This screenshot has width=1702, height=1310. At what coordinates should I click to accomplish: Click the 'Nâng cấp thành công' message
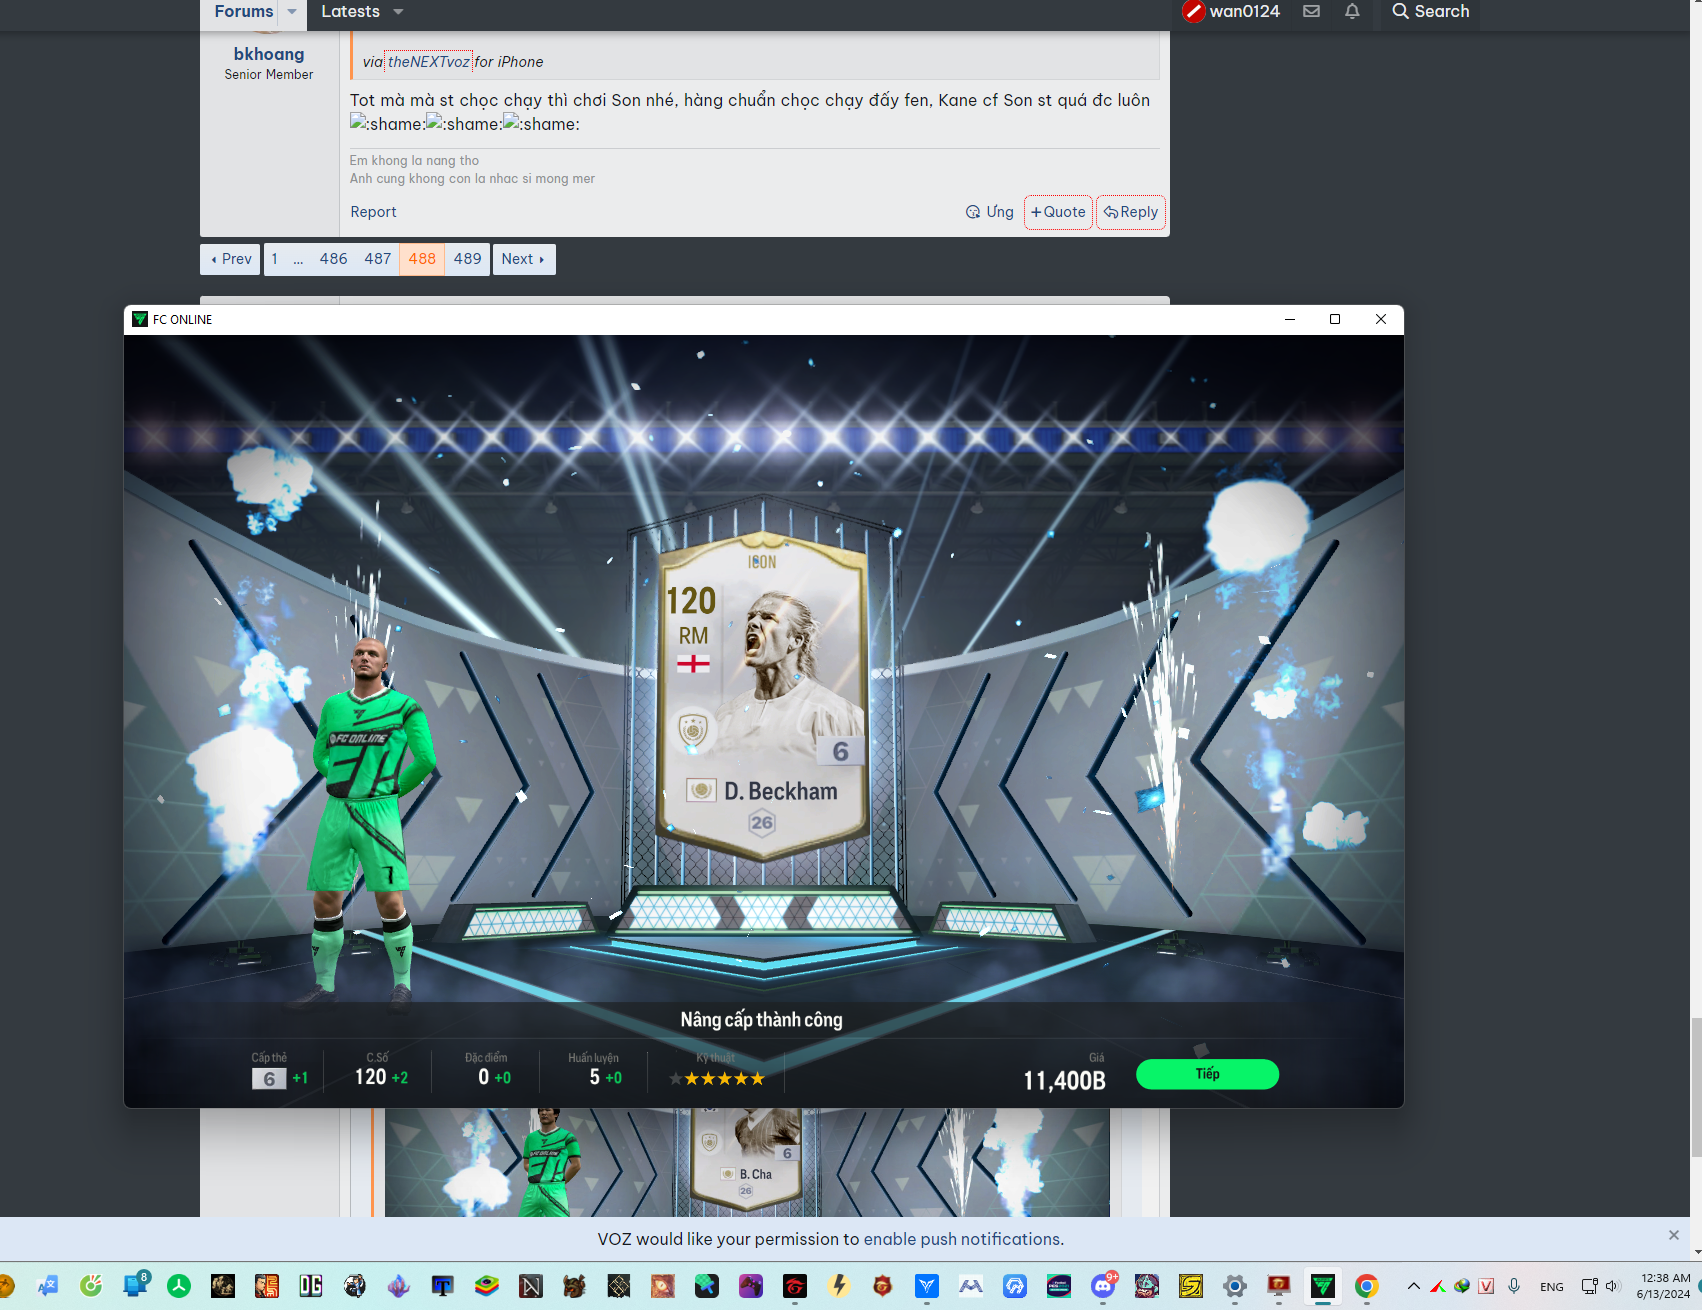[x=762, y=1020]
